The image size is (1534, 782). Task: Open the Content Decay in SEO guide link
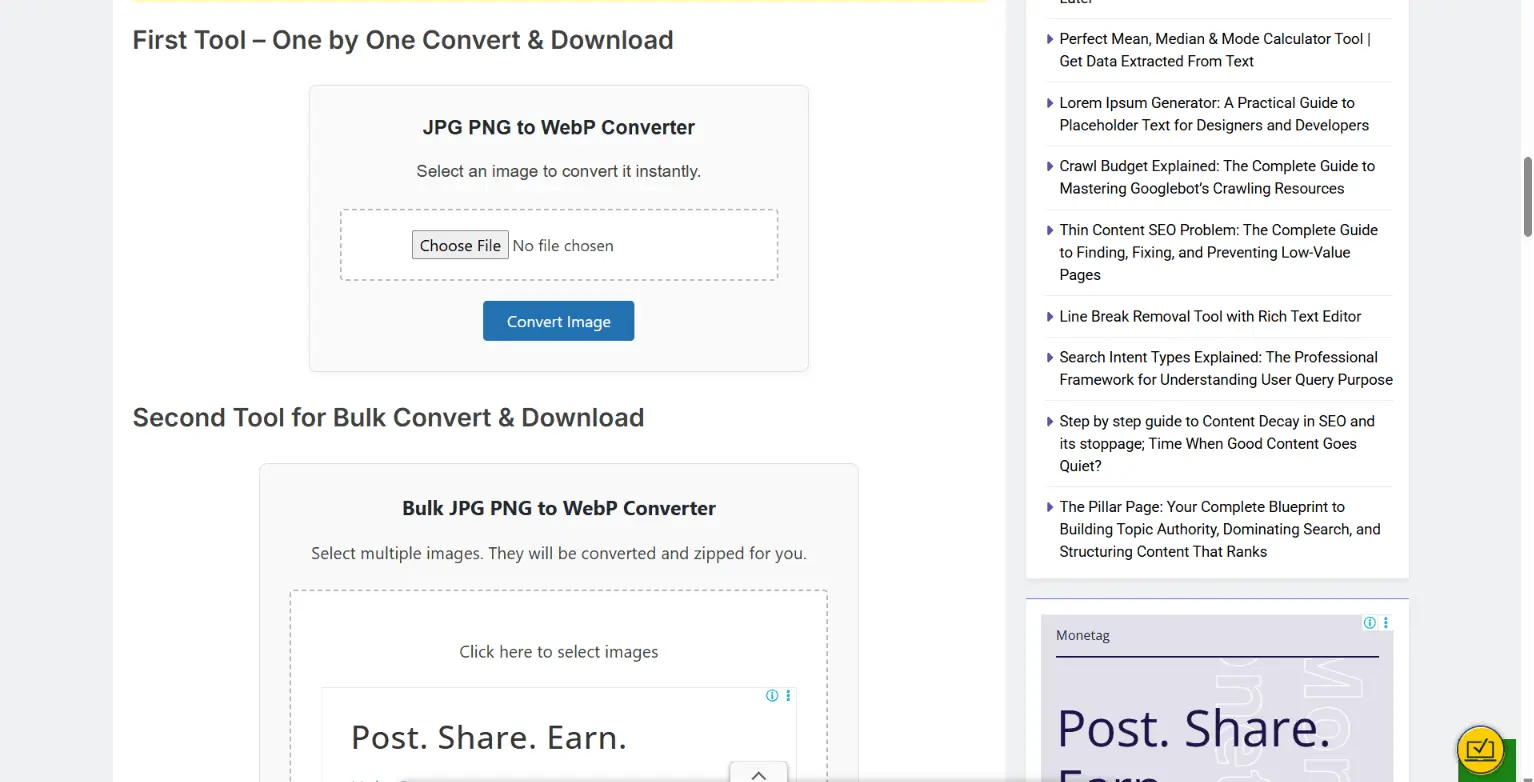coord(1217,443)
